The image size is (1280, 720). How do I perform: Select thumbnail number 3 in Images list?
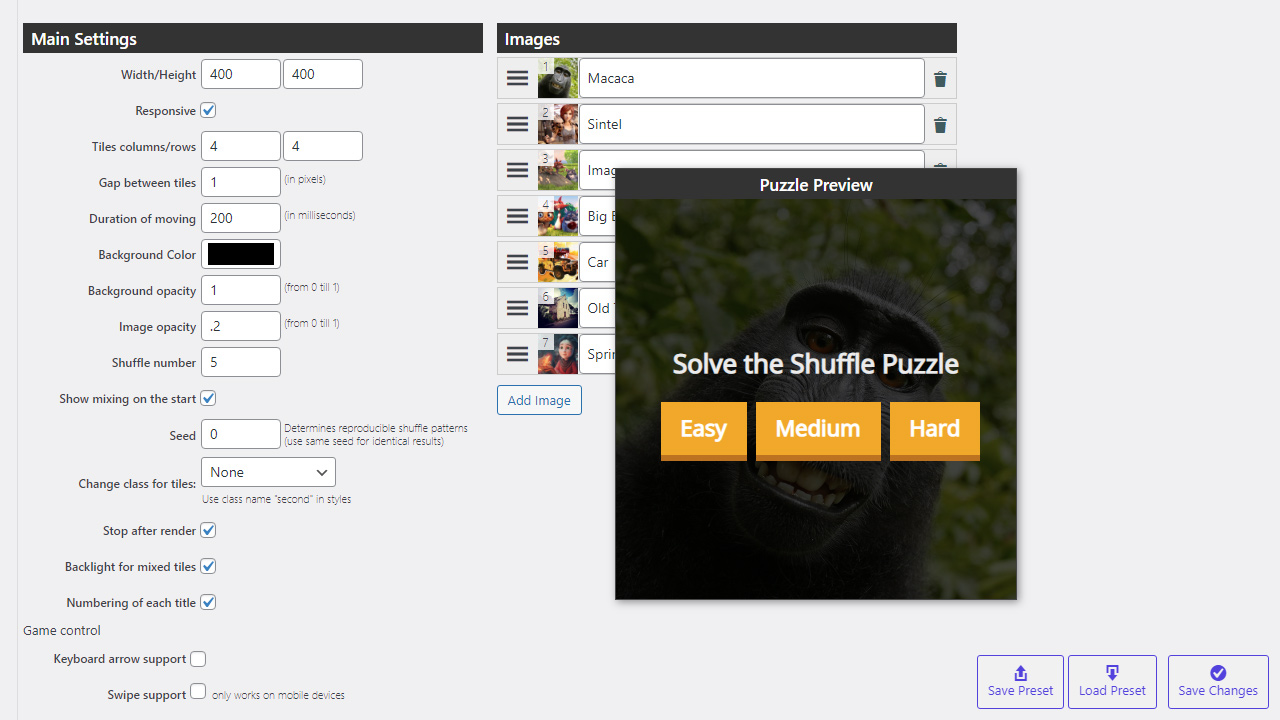tap(558, 170)
